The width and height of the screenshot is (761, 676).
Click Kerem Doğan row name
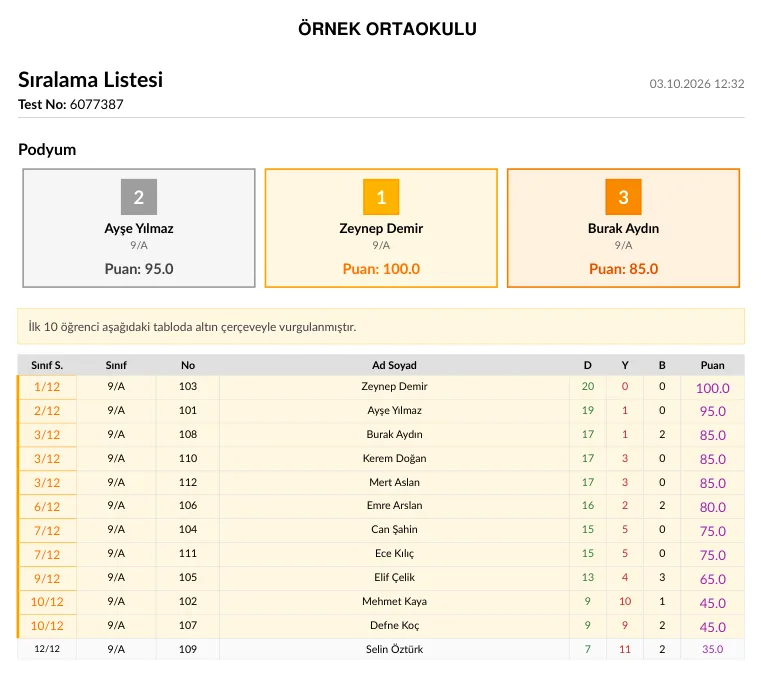coord(394,459)
